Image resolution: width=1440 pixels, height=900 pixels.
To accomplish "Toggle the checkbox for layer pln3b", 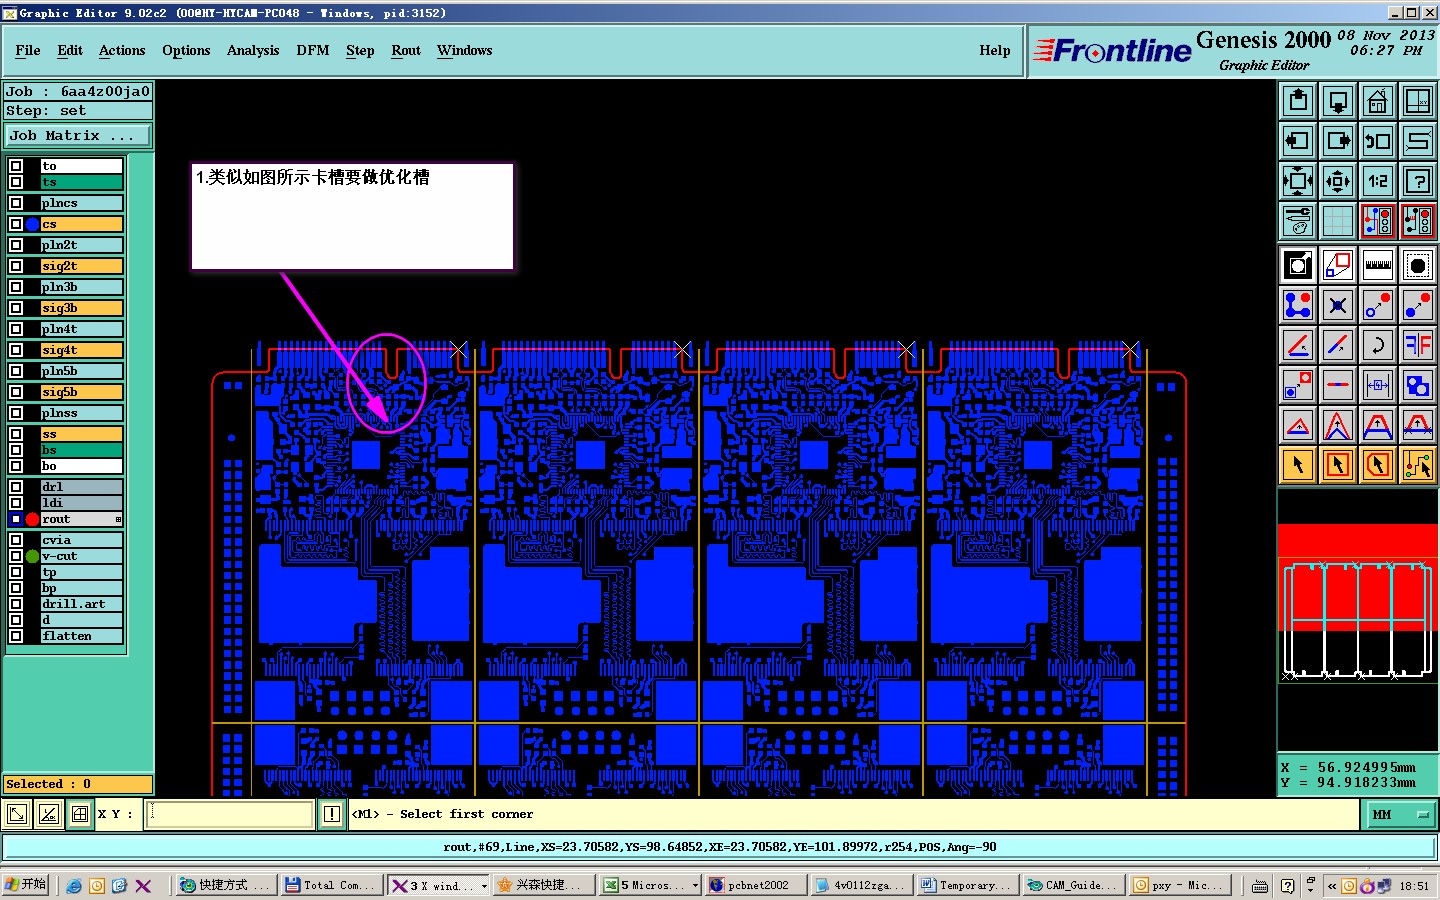I will [16, 287].
